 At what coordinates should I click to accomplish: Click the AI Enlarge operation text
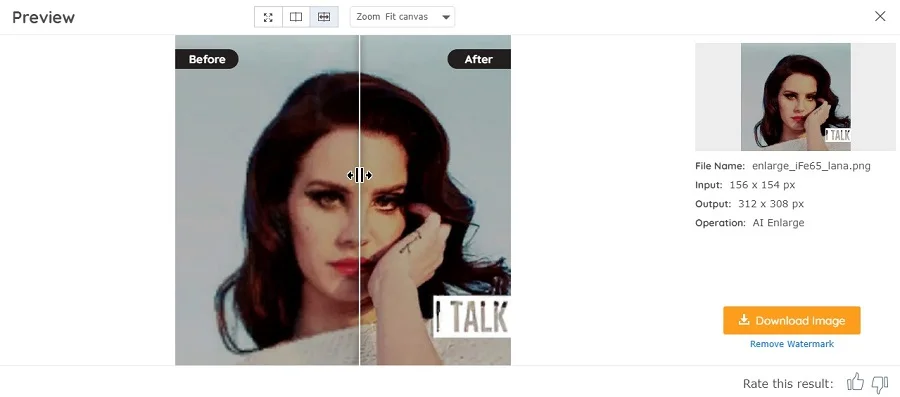pos(778,223)
